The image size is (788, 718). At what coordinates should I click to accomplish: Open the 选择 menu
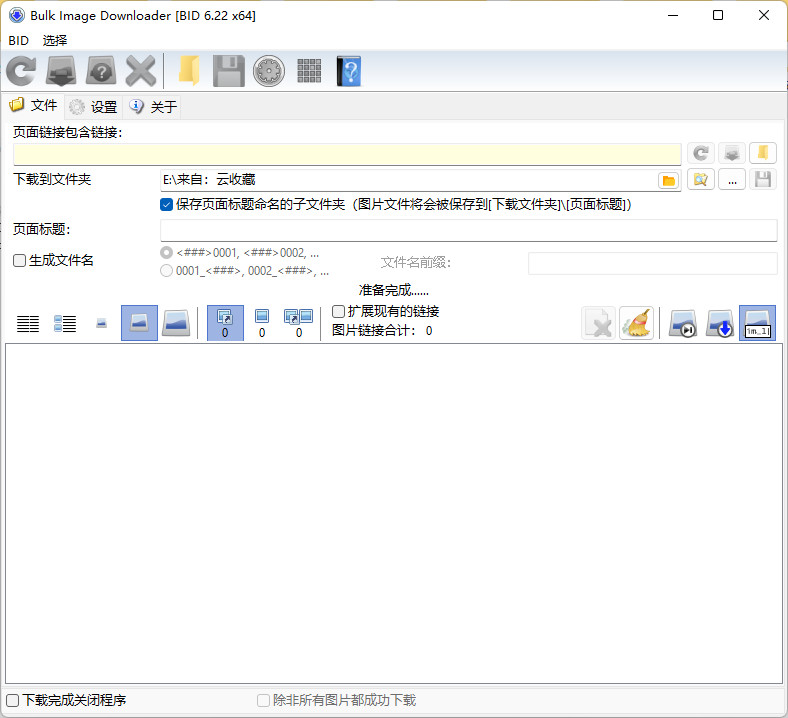point(55,40)
